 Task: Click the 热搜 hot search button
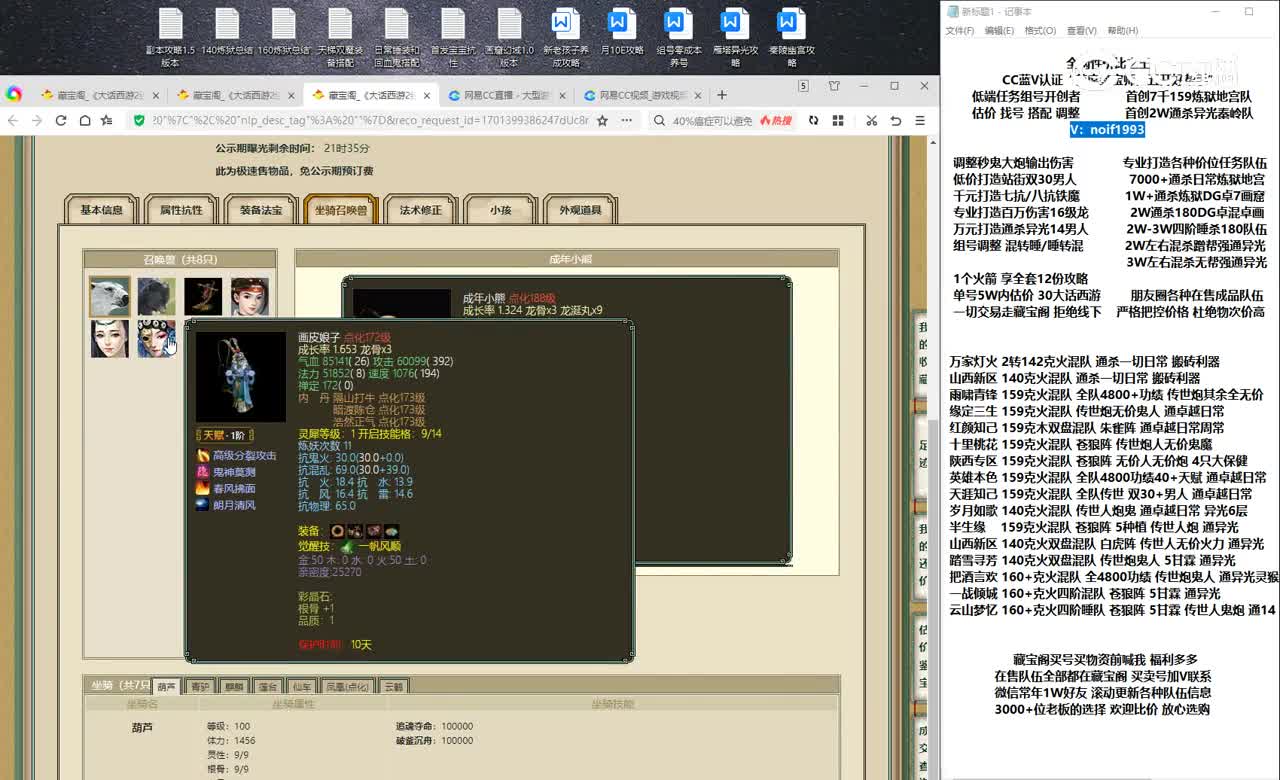point(776,120)
